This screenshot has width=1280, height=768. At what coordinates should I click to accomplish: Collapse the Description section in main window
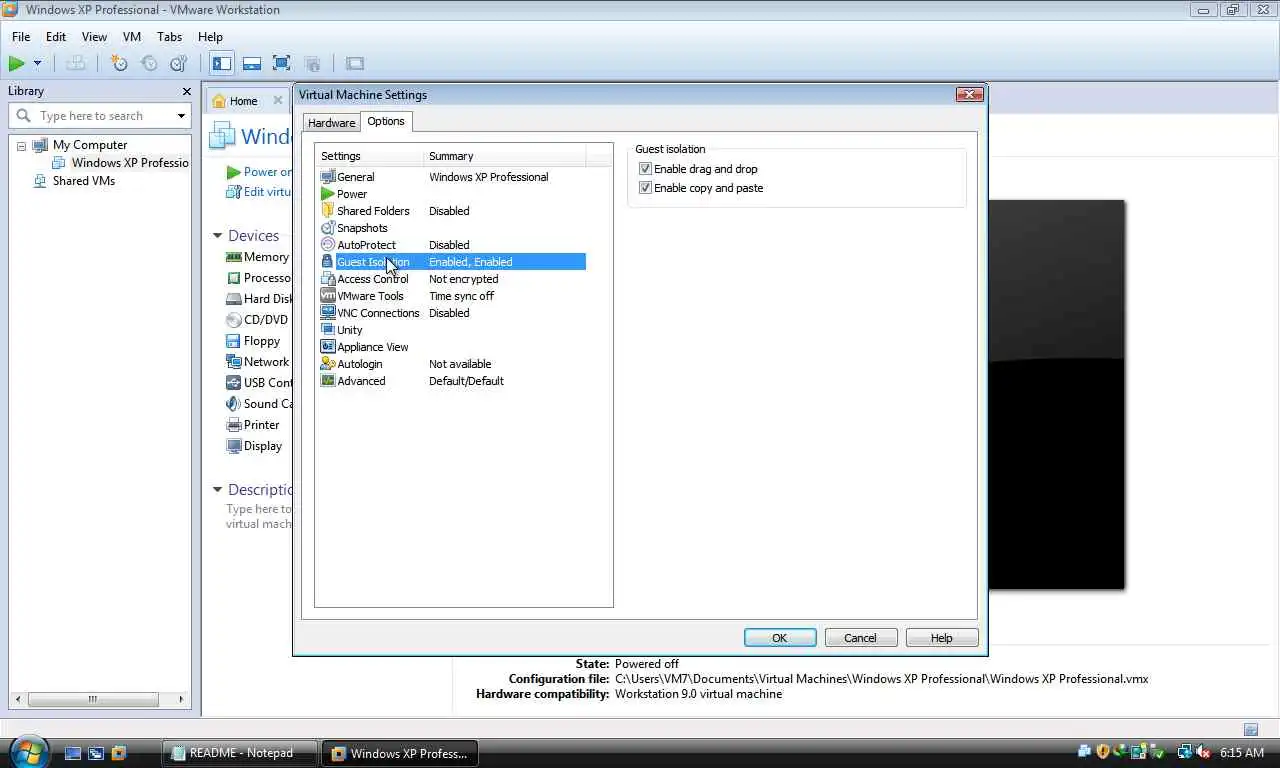tap(217, 490)
